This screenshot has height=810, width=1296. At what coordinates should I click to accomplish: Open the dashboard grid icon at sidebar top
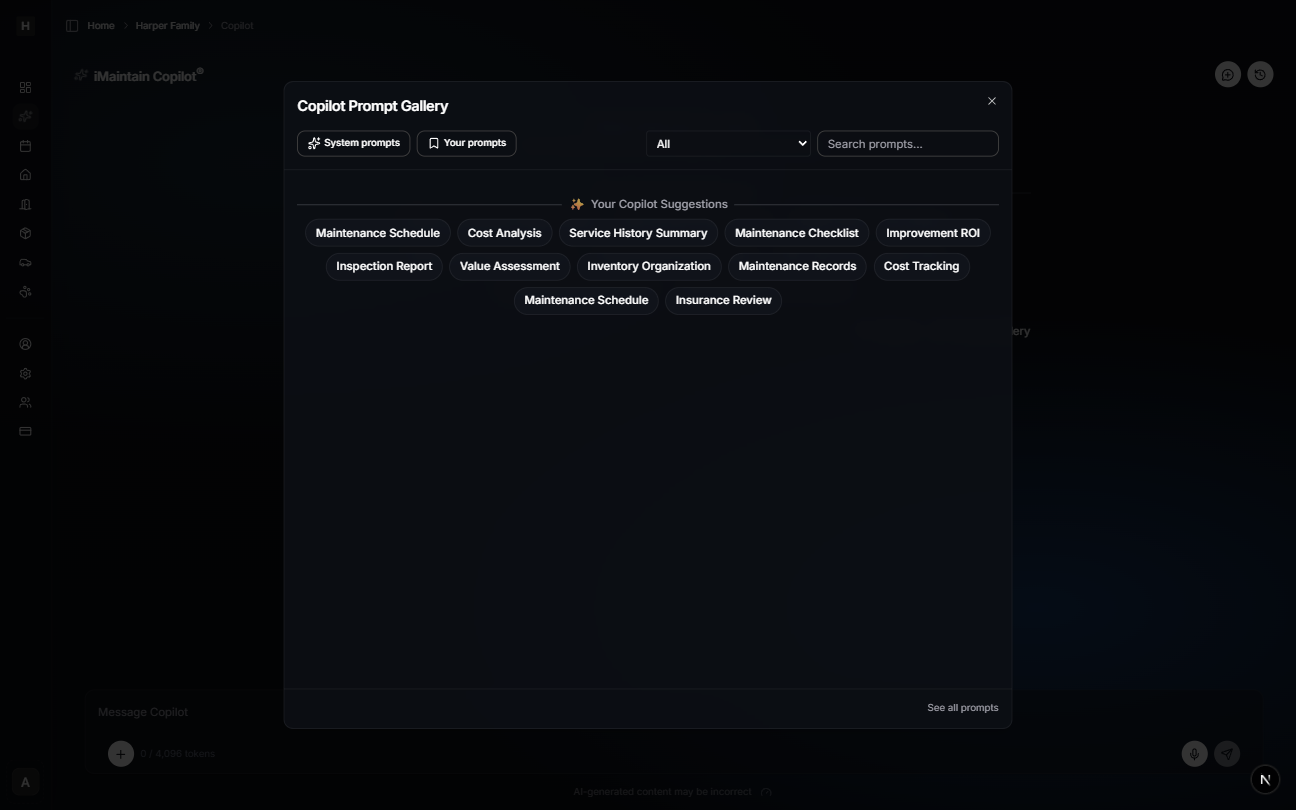pyautogui.click(x=25, y=87)
